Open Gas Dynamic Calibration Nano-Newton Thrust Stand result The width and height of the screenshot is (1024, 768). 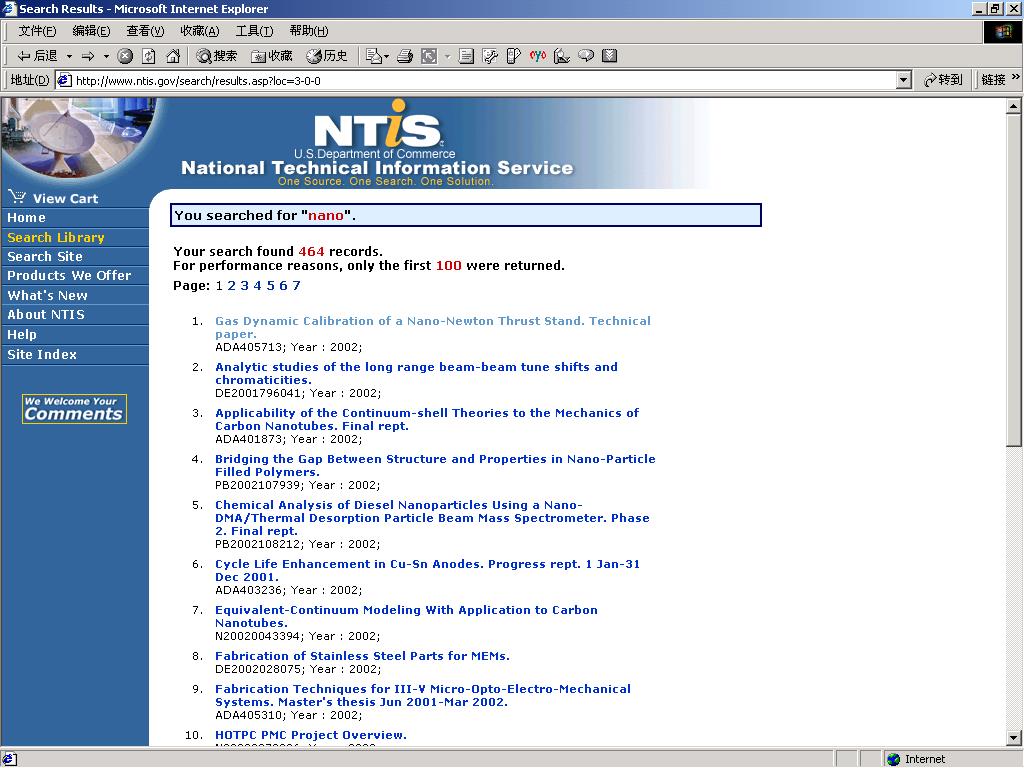(x=433, y=327)
